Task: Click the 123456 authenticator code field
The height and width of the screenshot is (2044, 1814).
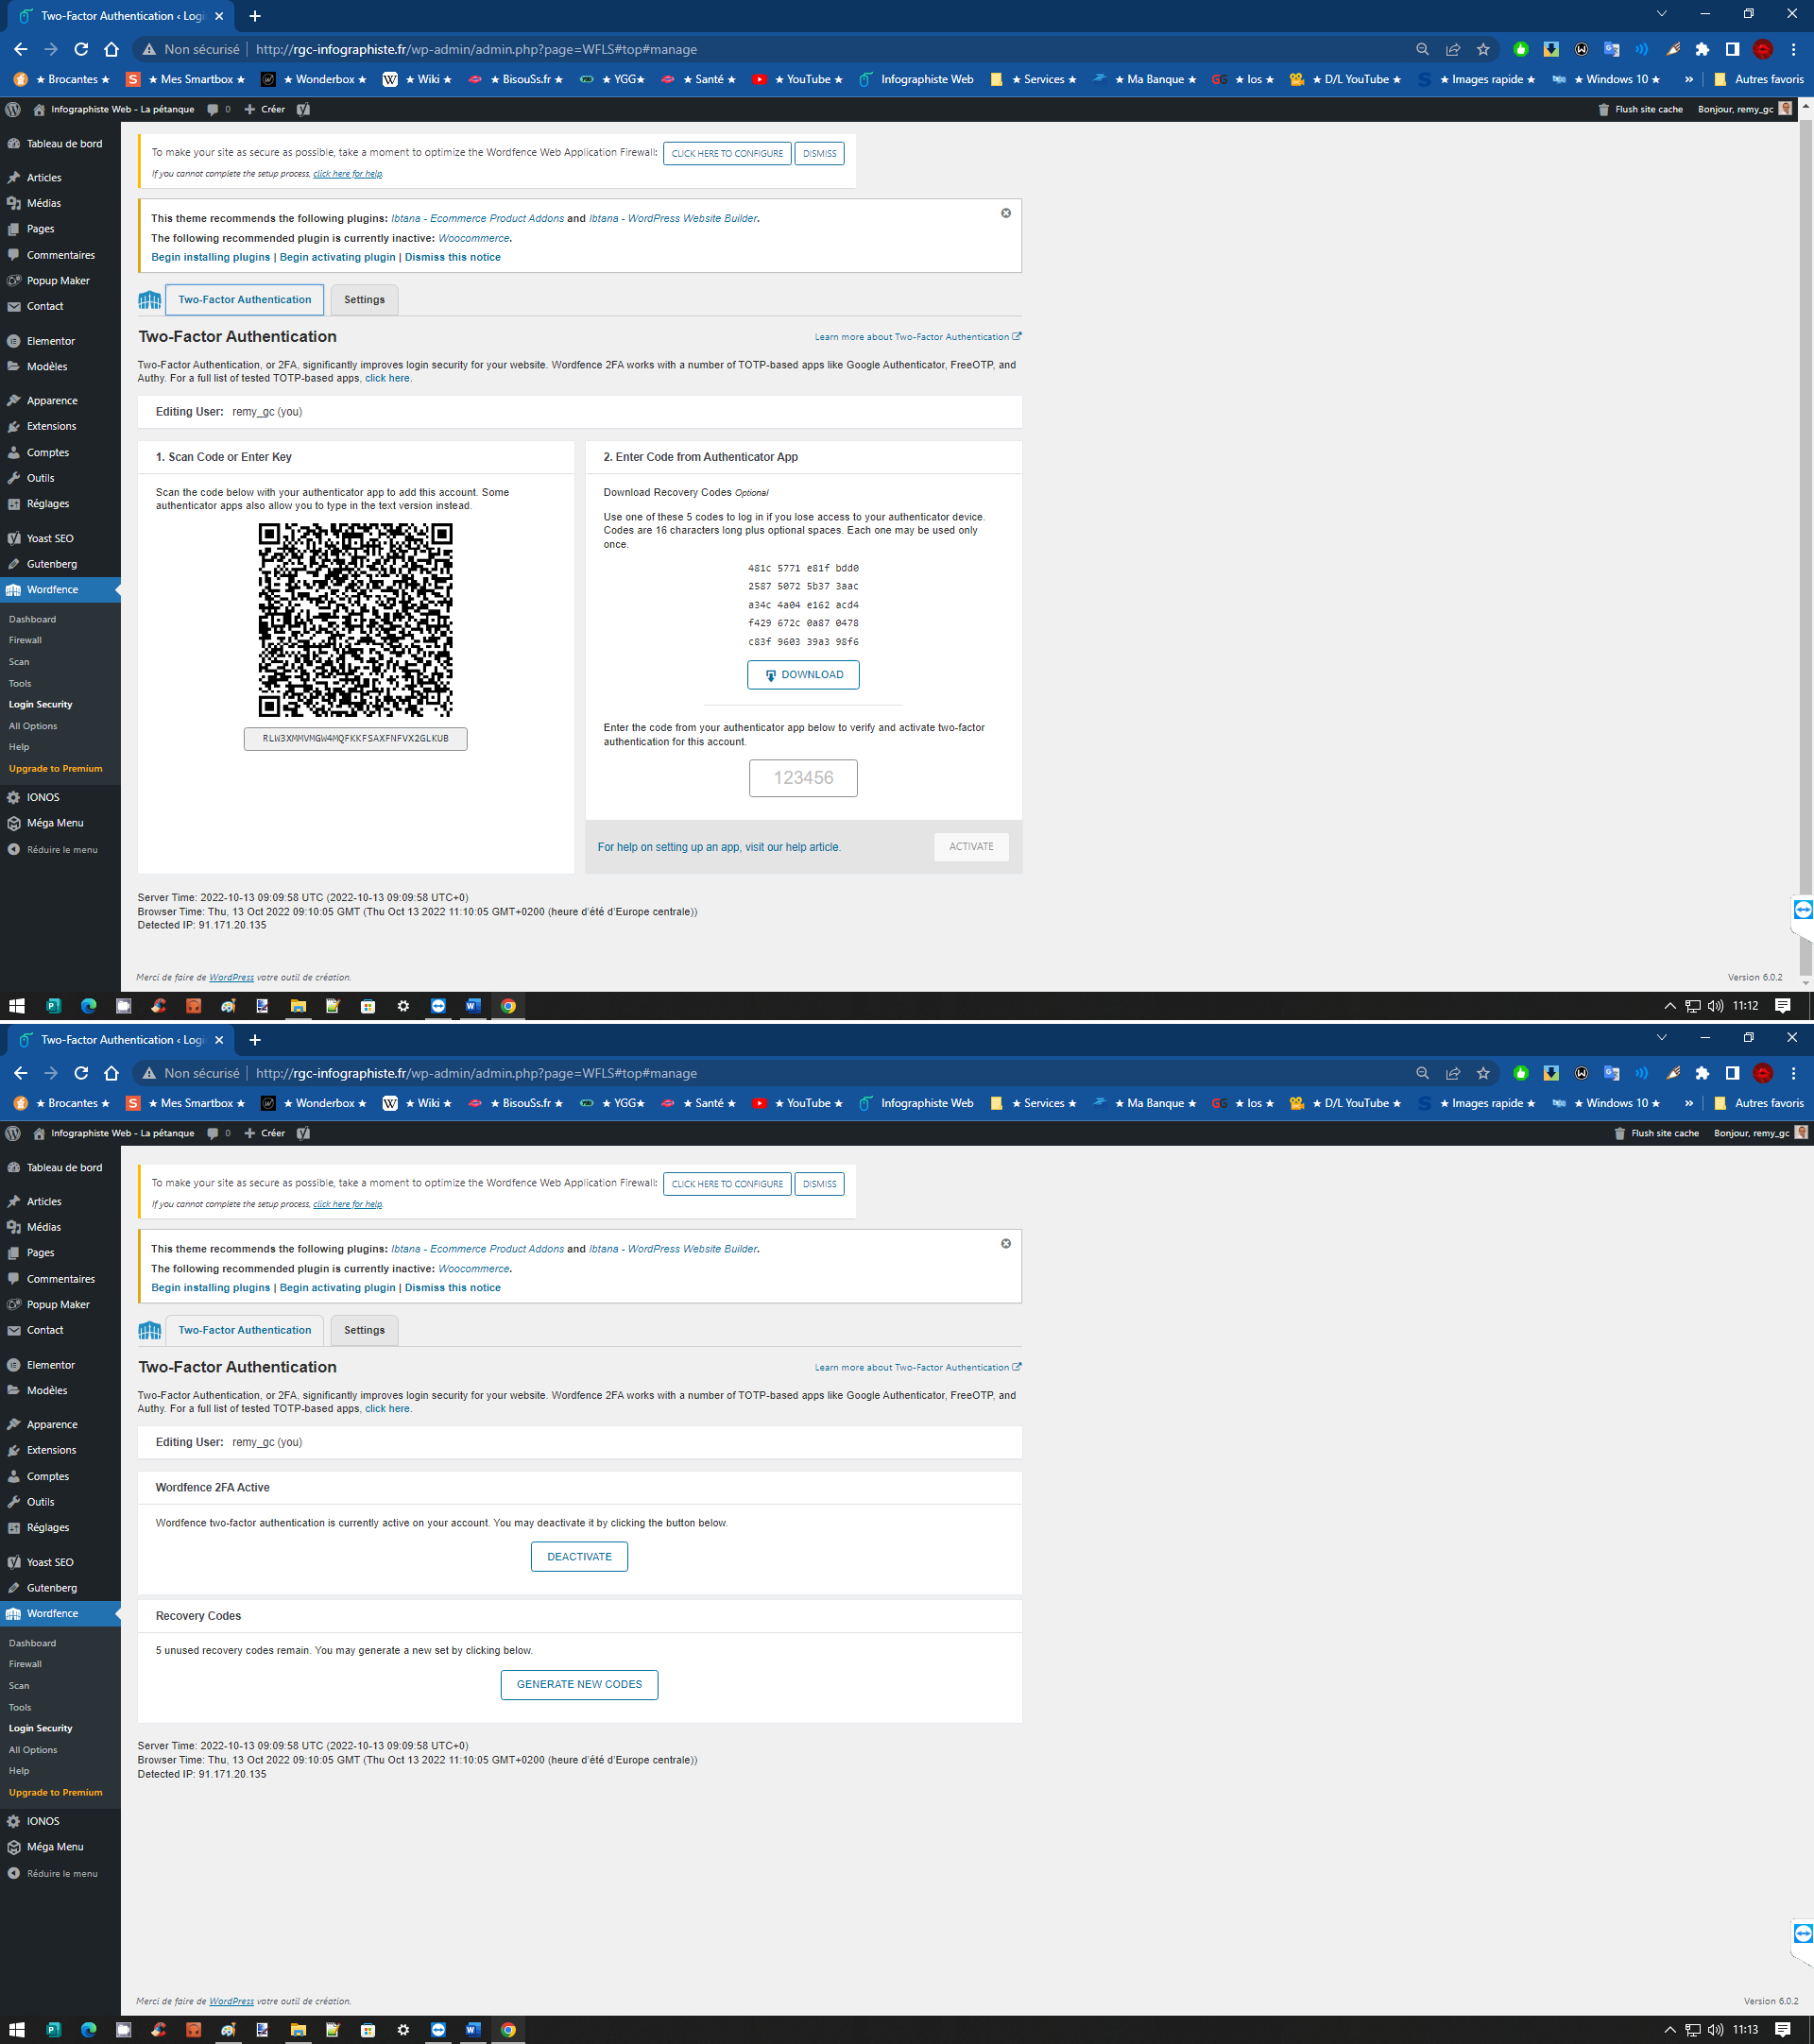Action: (802, 778)
